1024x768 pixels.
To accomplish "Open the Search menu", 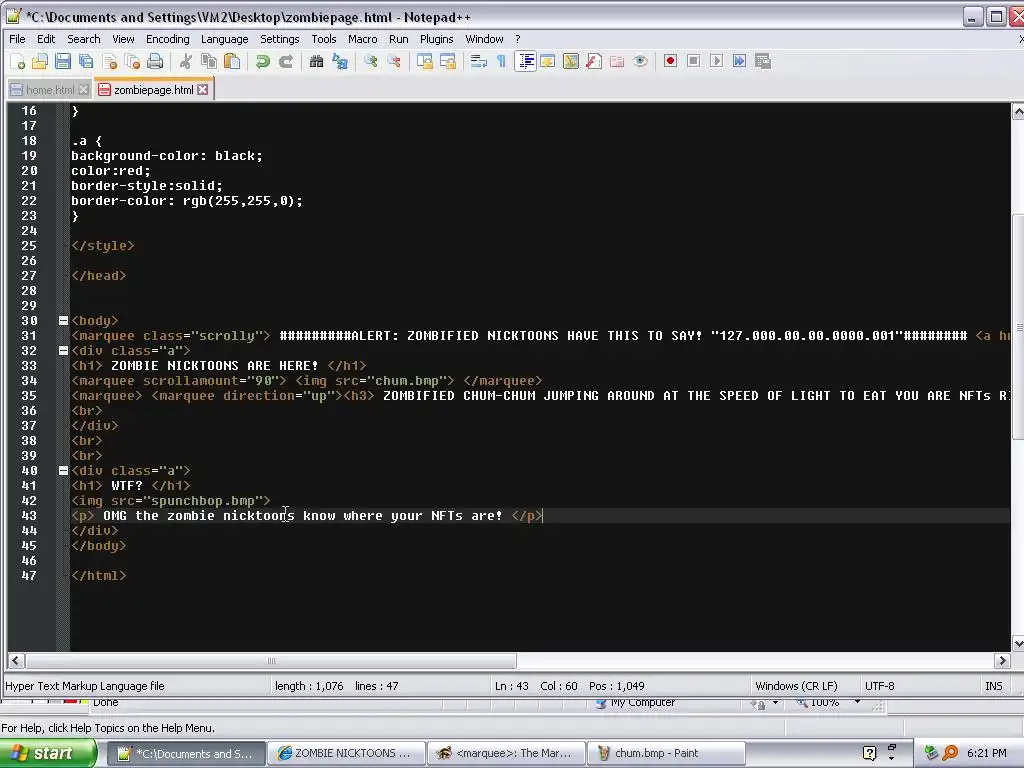I will tap(84, 39).
